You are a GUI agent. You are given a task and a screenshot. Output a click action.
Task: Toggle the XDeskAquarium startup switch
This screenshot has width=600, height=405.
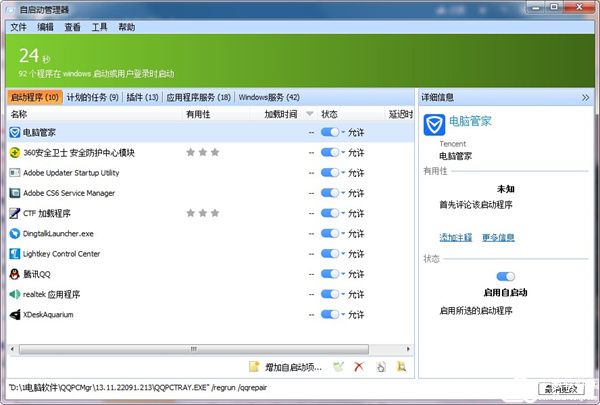click(x=330, y=315)
